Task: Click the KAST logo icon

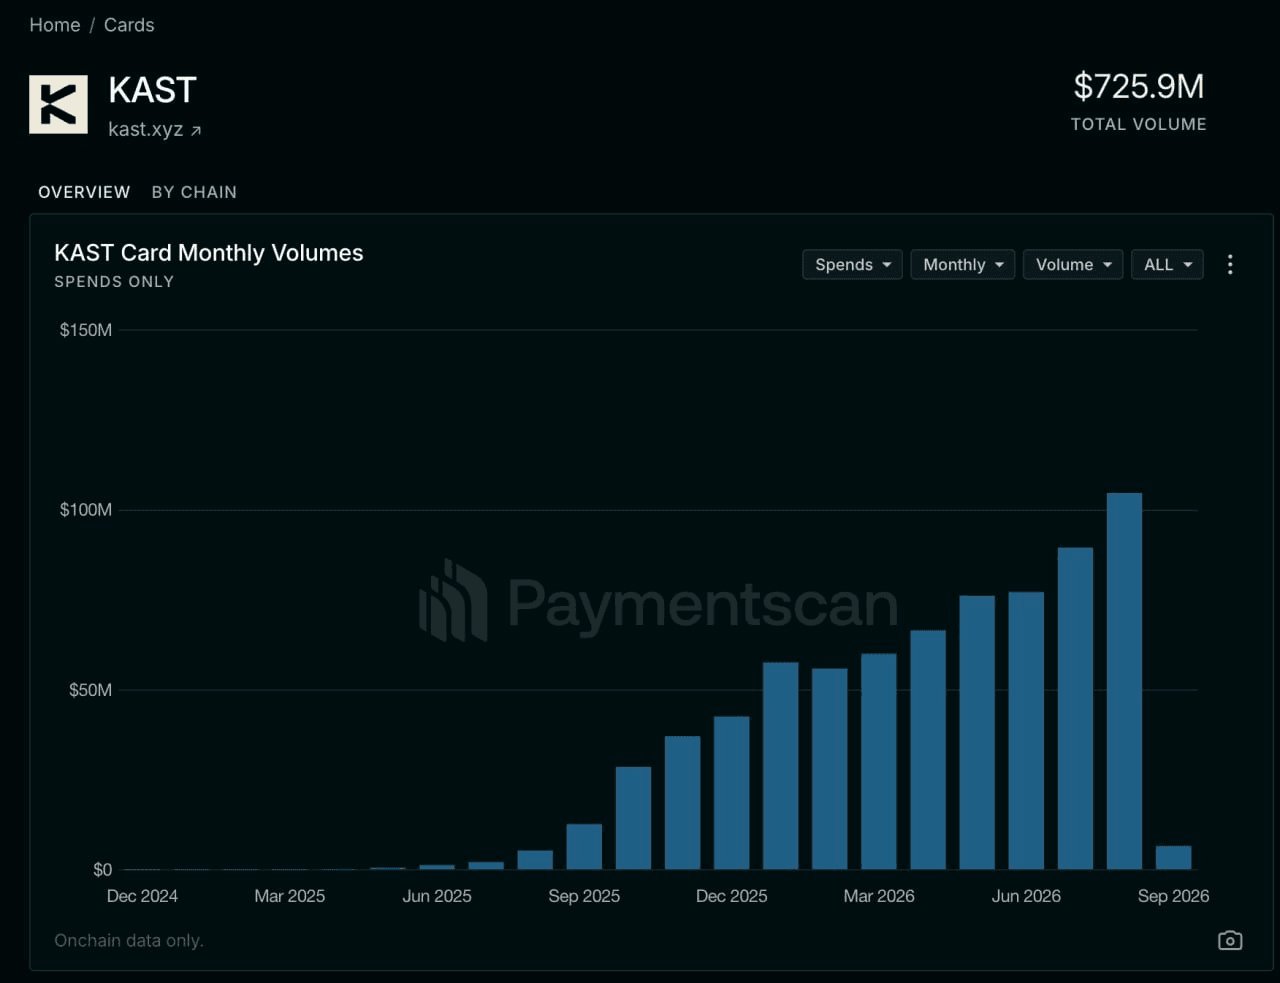Action: click(58, 104)
